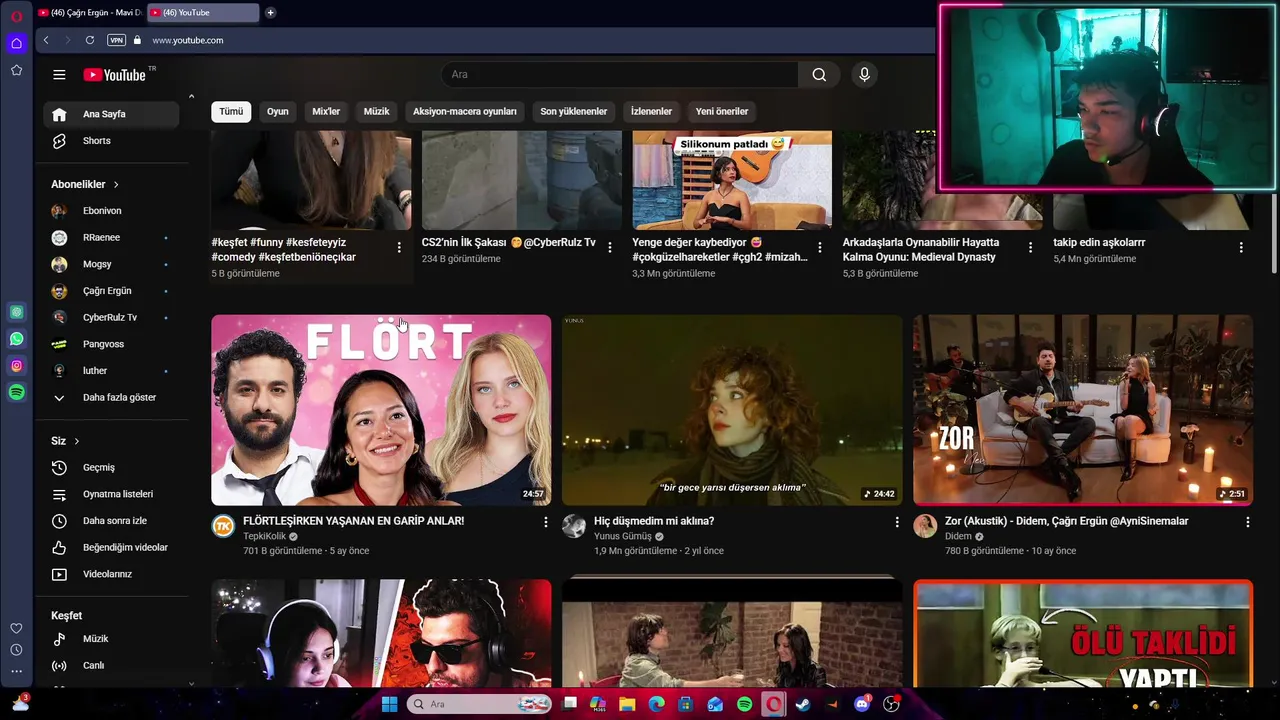The height and width of the screenshot is (720, 1280).
Task: Switch to the Çağrı Ergün - Mavi browser tab
Action: pyautogui.click(x=90, y=13)
